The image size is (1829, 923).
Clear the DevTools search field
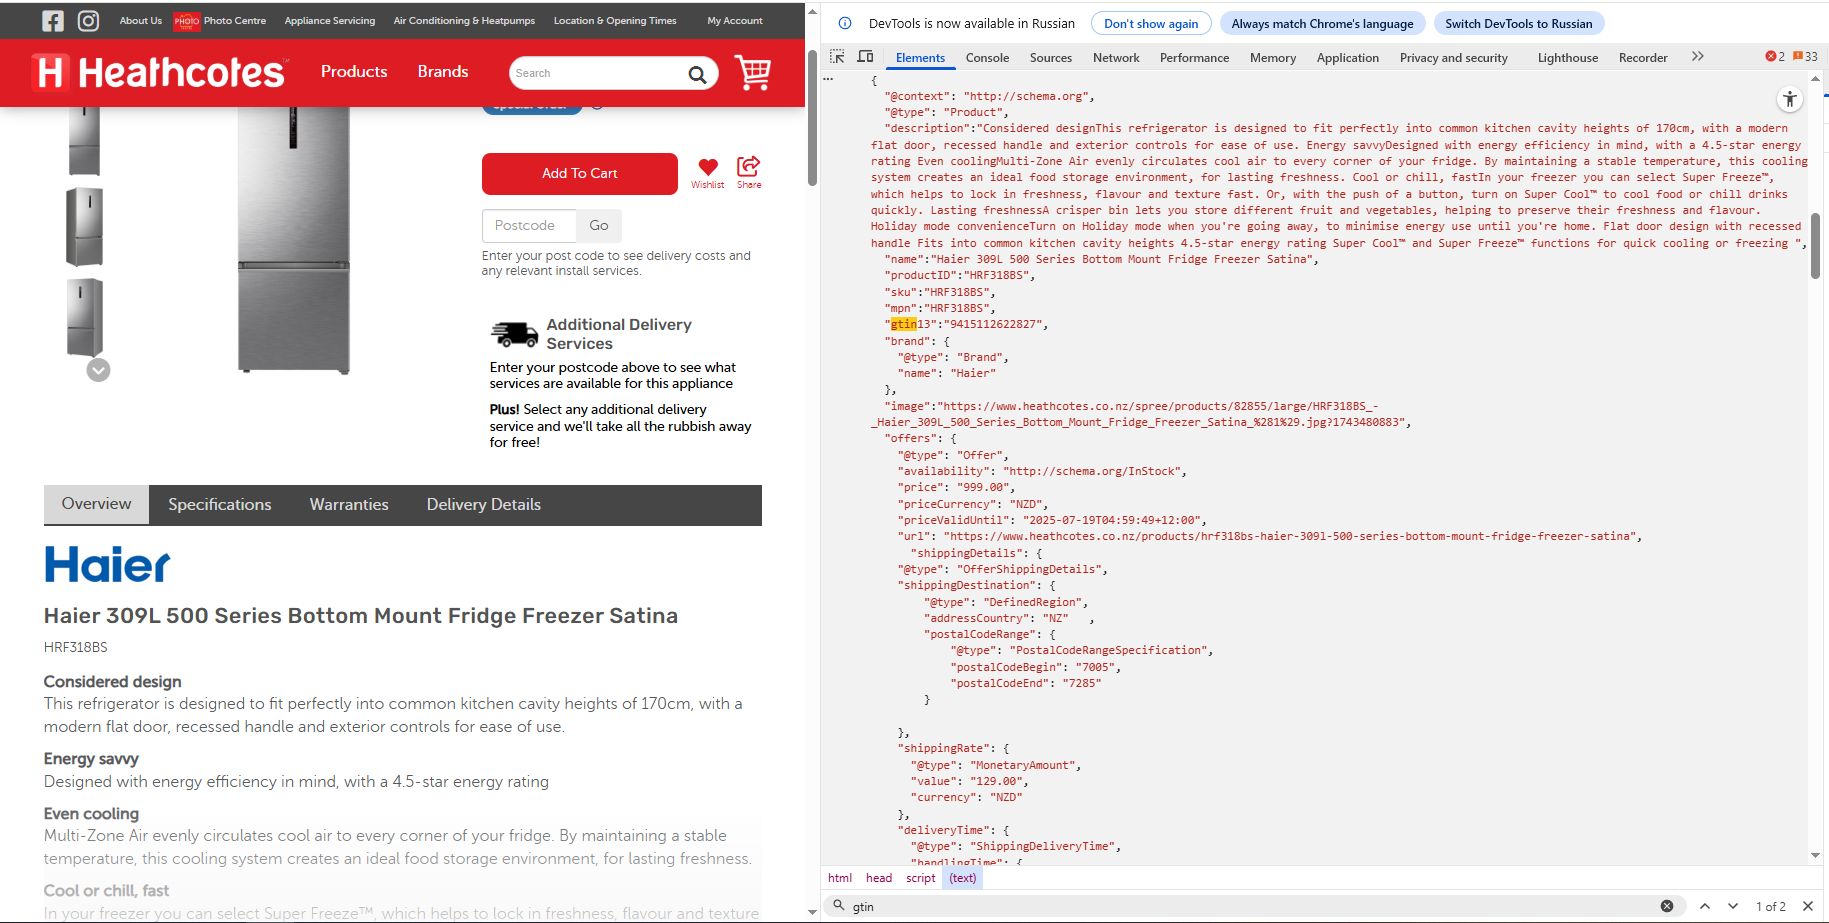[1667, 906]
